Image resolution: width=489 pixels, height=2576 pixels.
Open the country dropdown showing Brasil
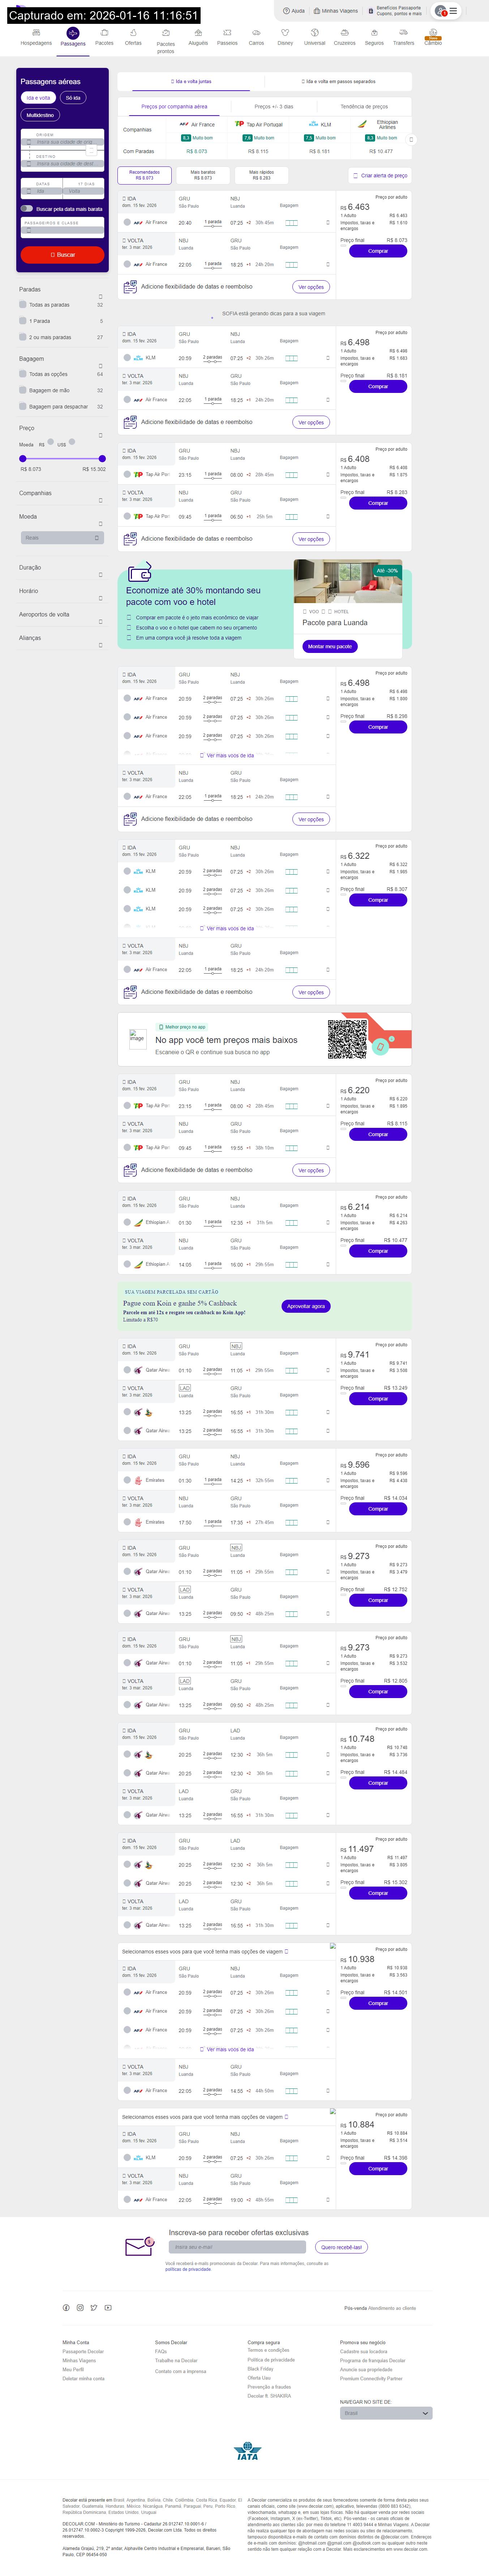point(385,2413)
